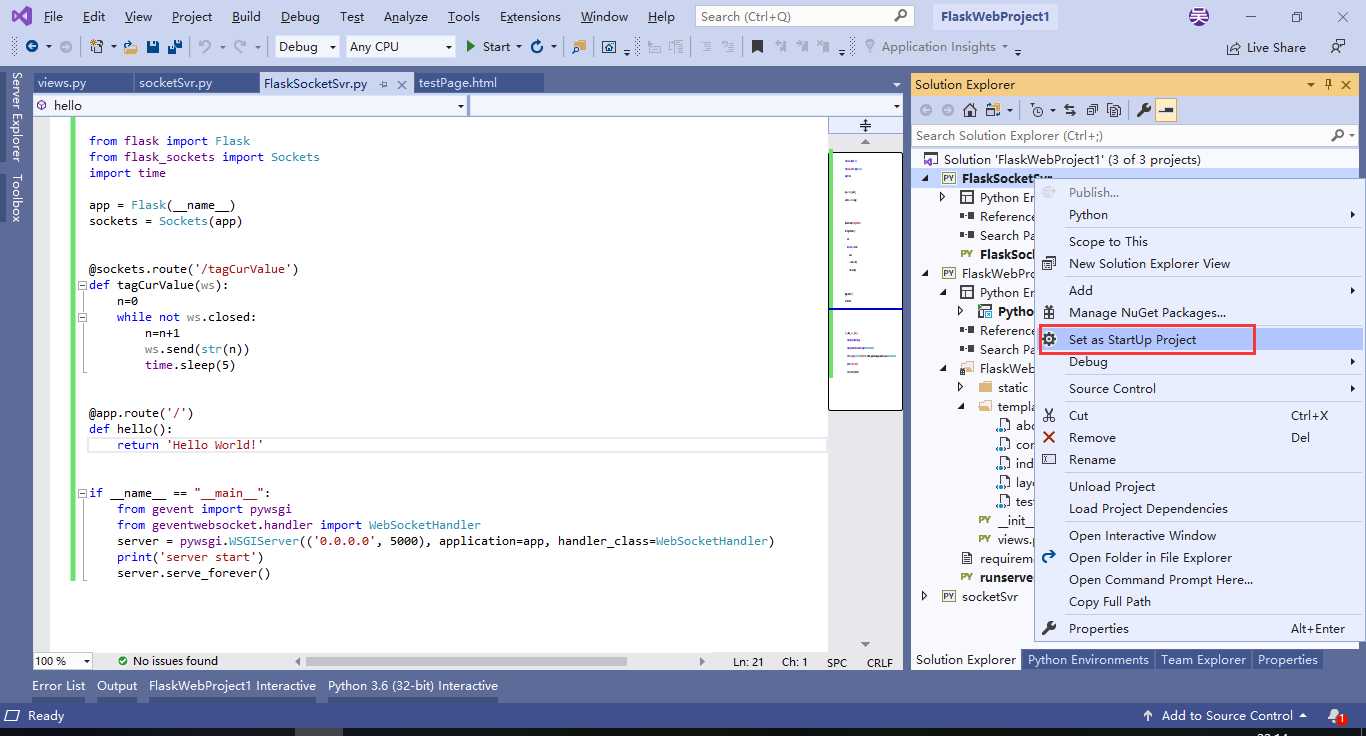Click the Visual Studio logo icon
1366x736 pixels.
point(20,16)
